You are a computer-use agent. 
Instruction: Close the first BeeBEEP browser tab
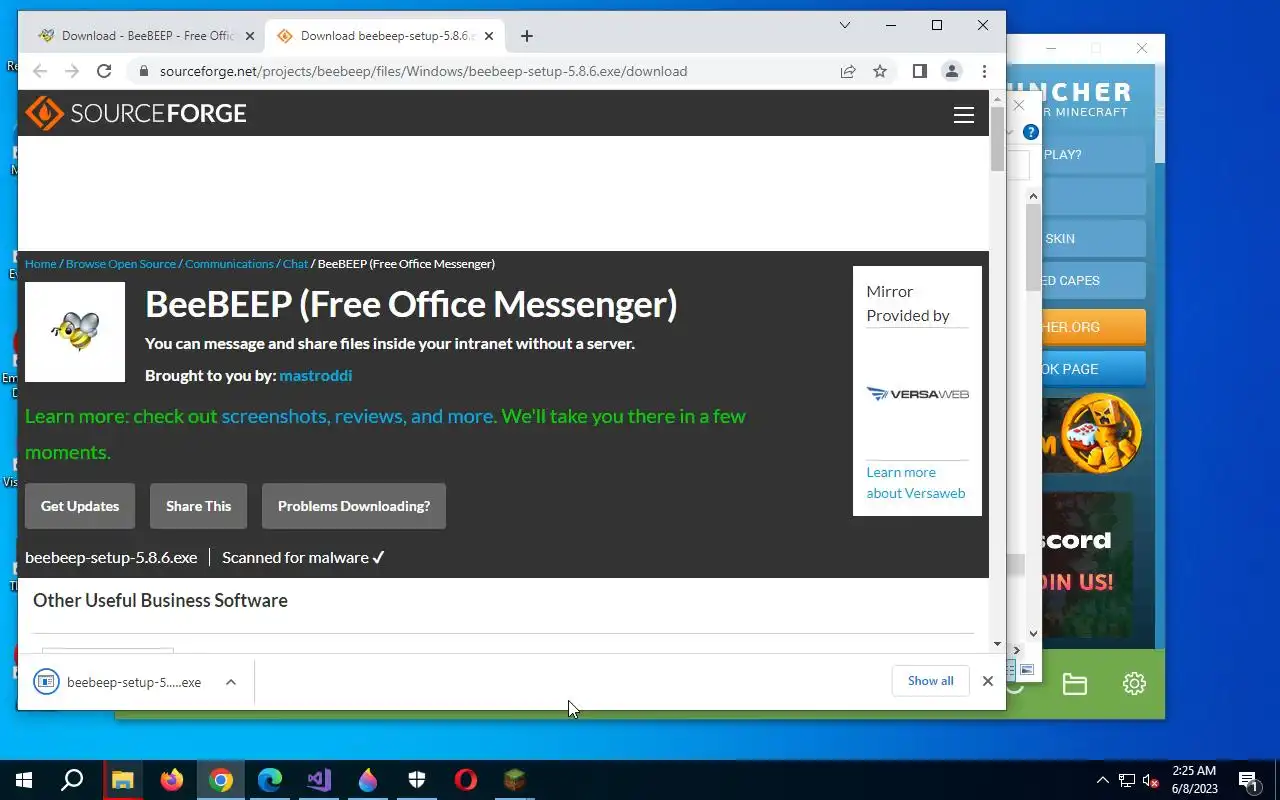[250, 36]
